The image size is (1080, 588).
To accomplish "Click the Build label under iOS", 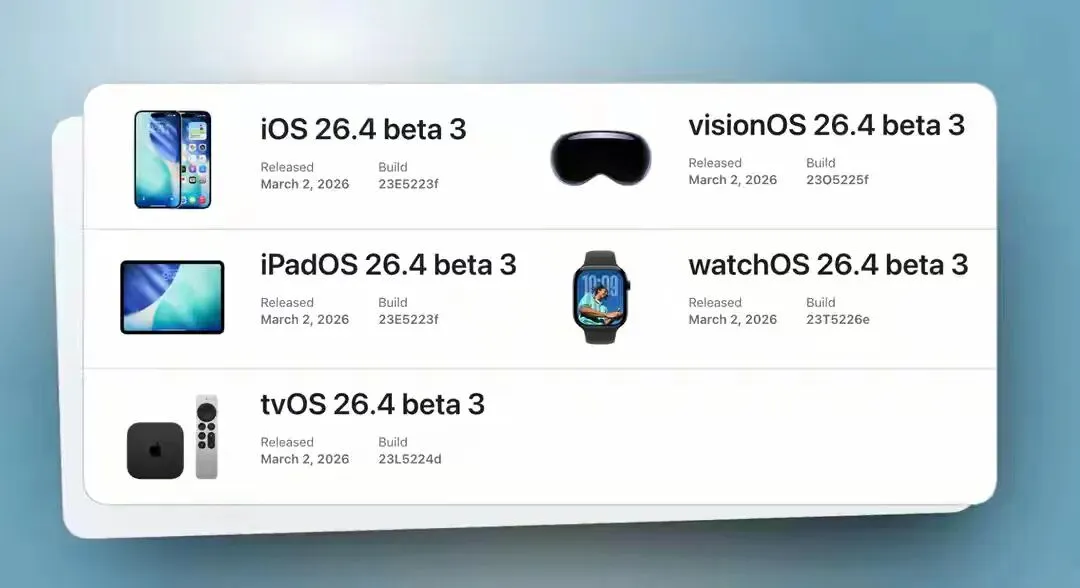I will pyautogui.click(x=393, y=167).
